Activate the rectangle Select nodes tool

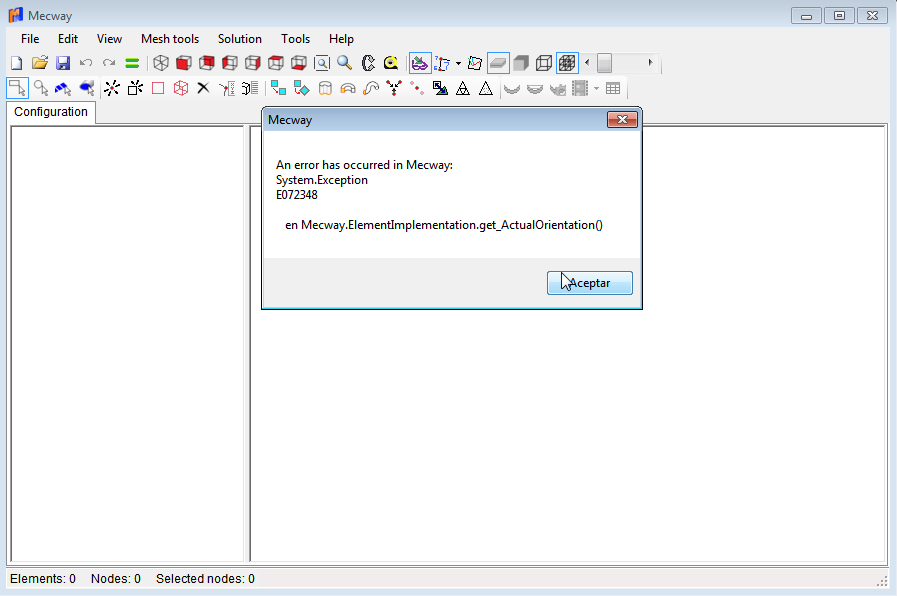[x=18, y=88]
